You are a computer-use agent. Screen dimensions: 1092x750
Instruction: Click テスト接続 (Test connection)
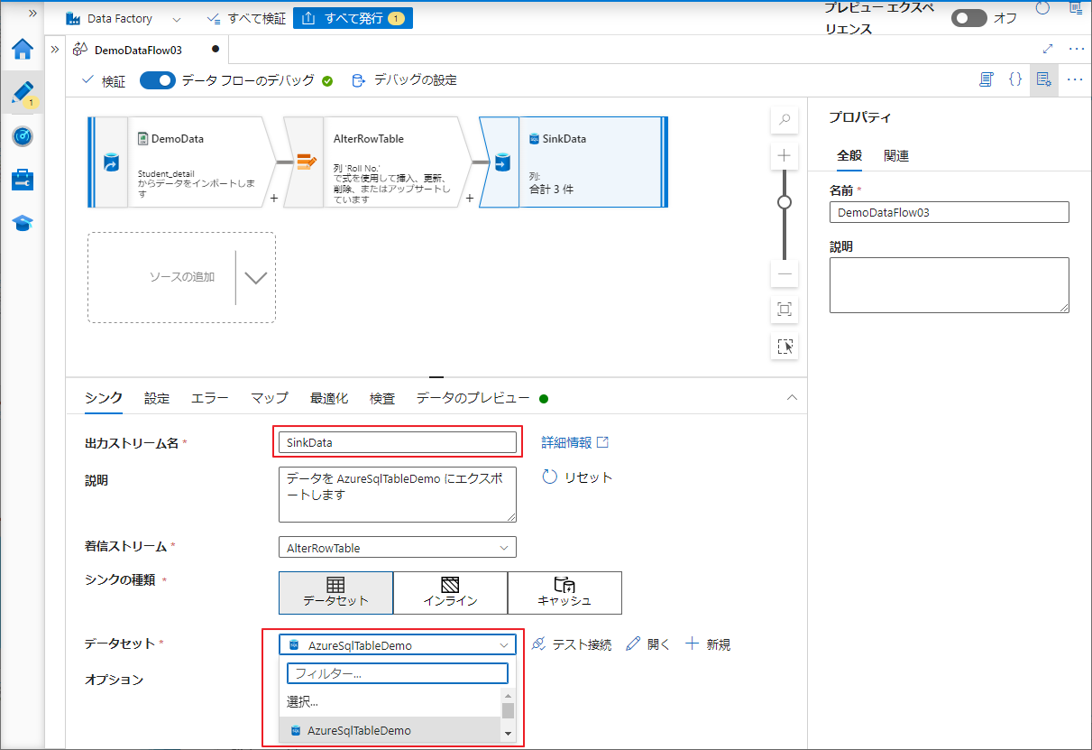coord(572,645)
